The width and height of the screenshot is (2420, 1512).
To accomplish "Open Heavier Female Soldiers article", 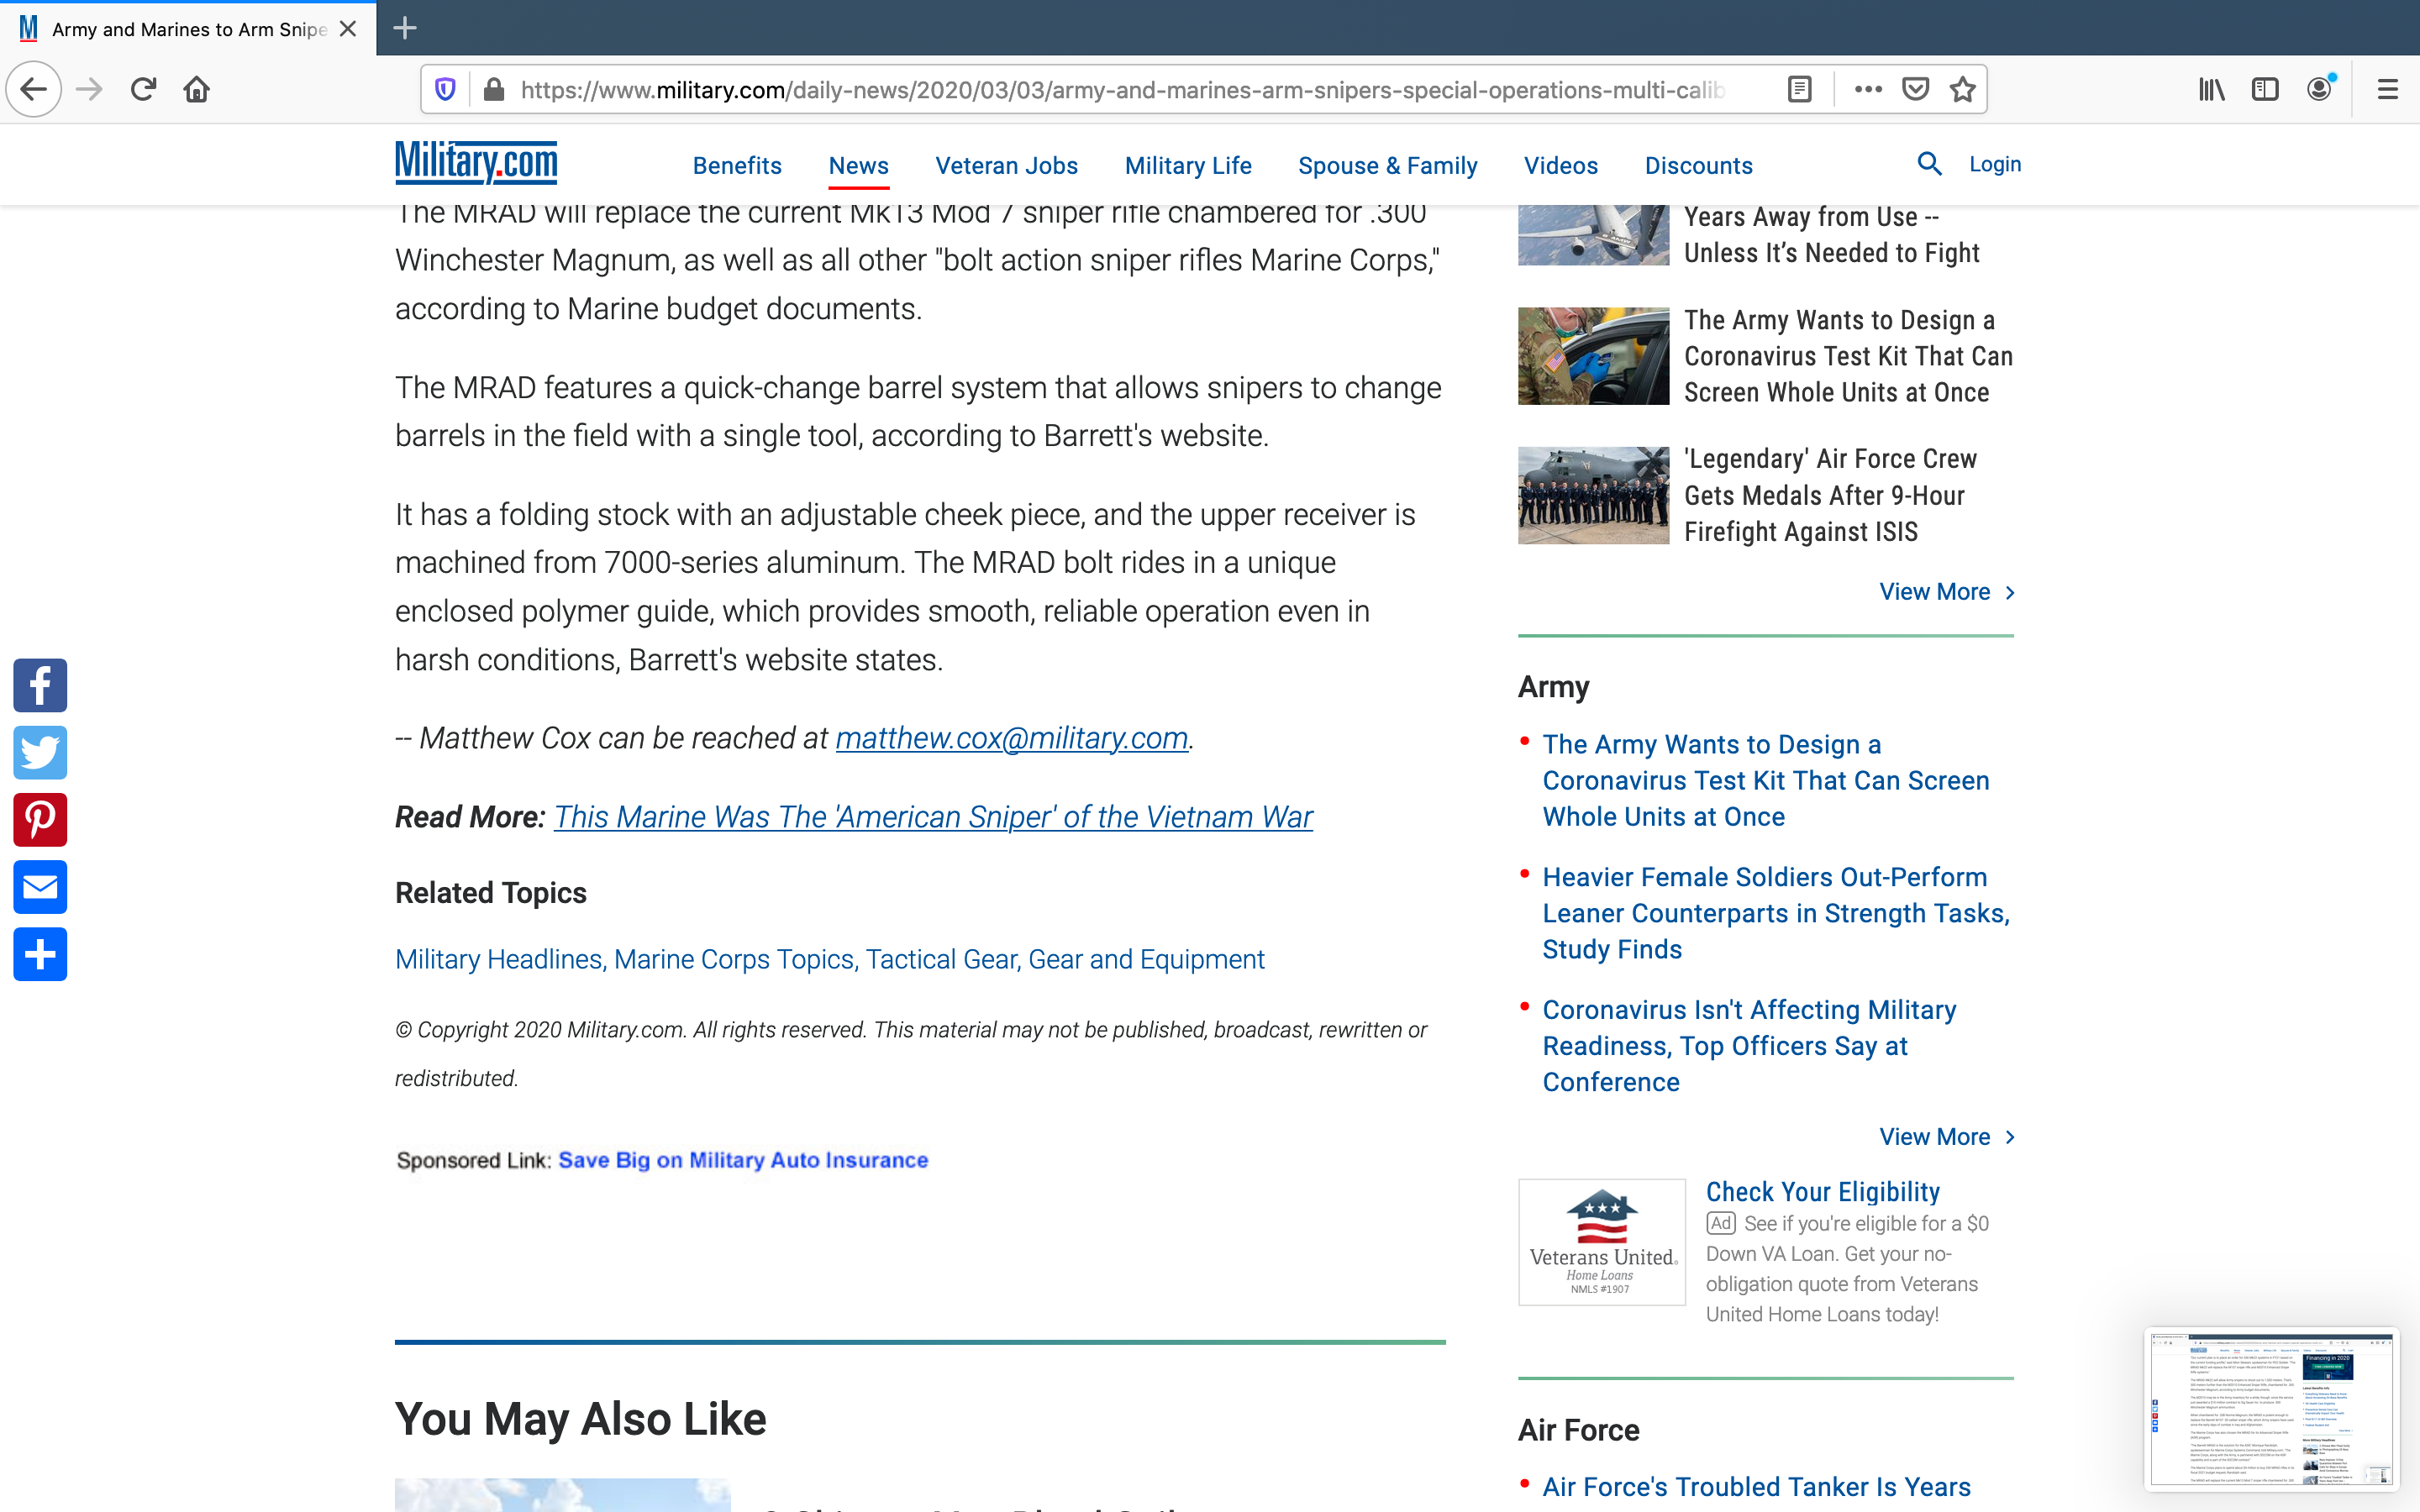I will pyautogui.click(x=1775, y=913).
